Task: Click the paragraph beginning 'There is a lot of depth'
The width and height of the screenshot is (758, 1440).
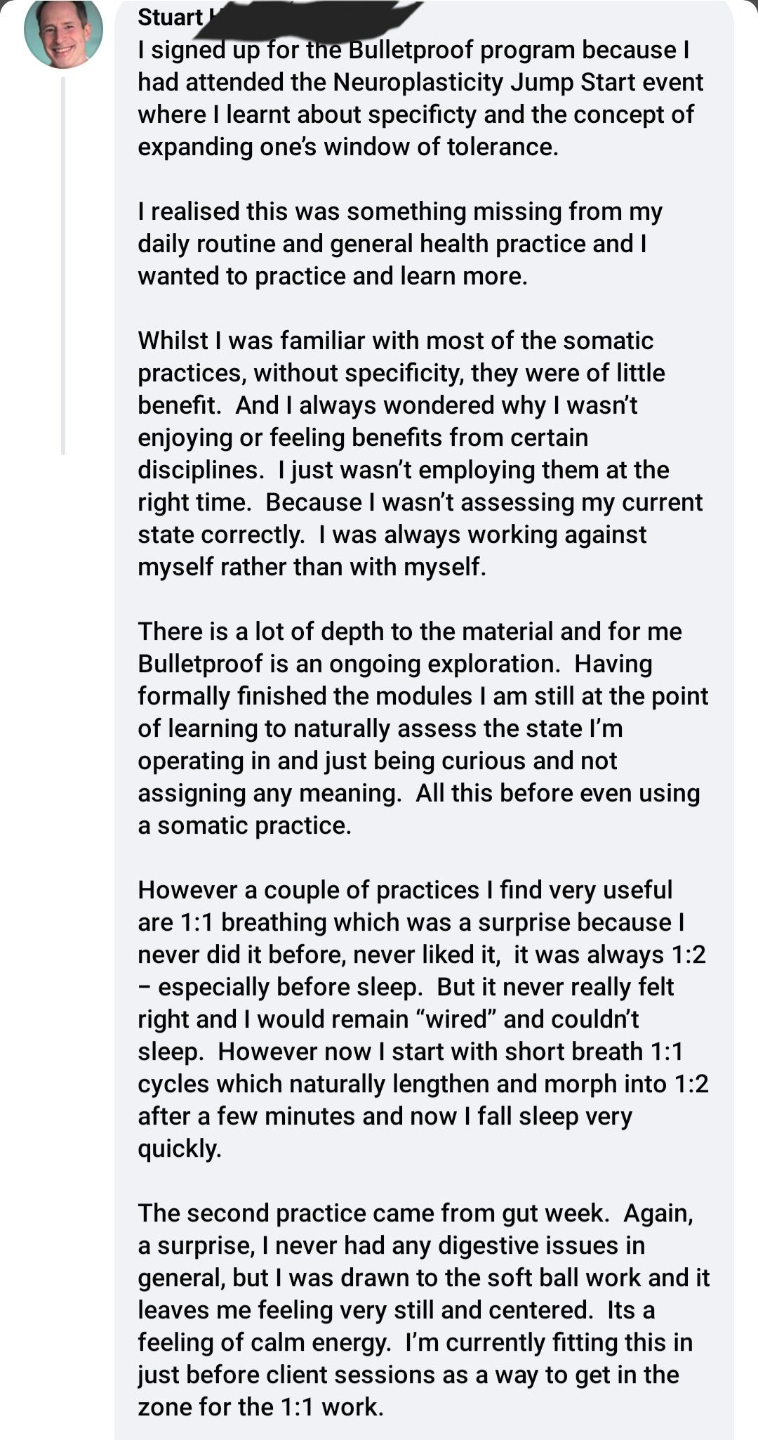Action: [420, 728]
